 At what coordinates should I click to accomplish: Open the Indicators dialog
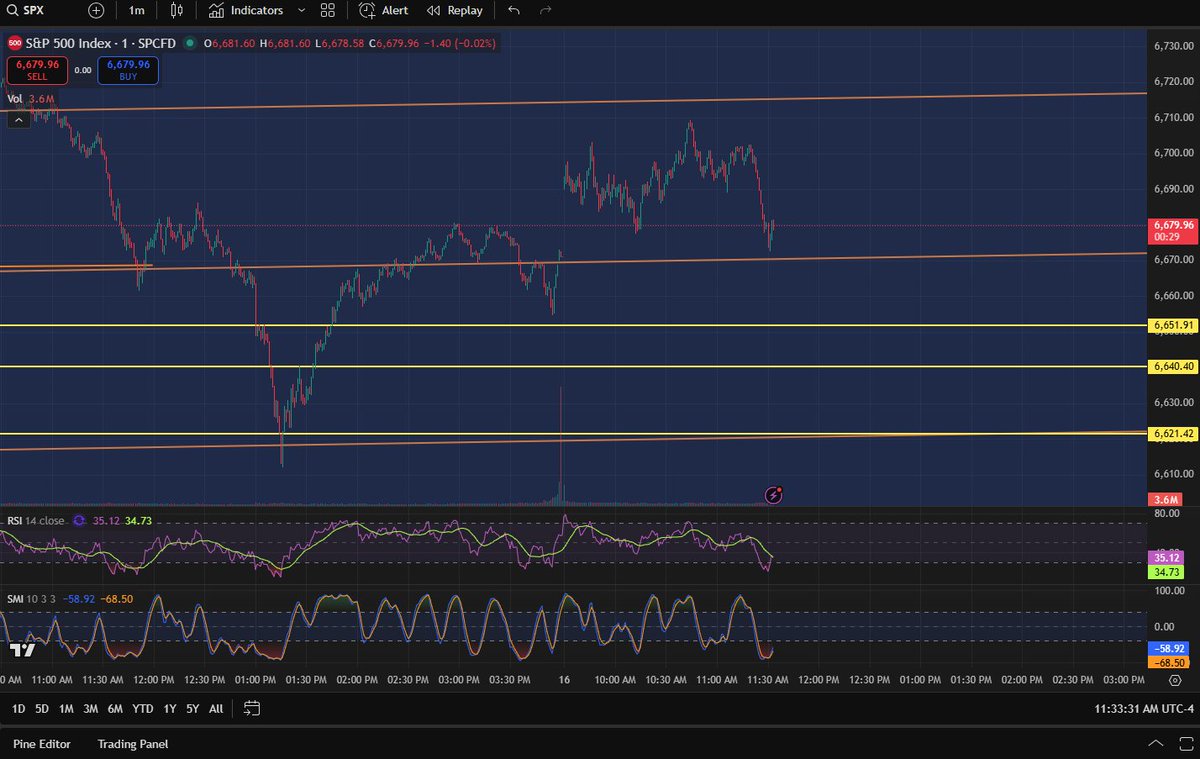246,10
